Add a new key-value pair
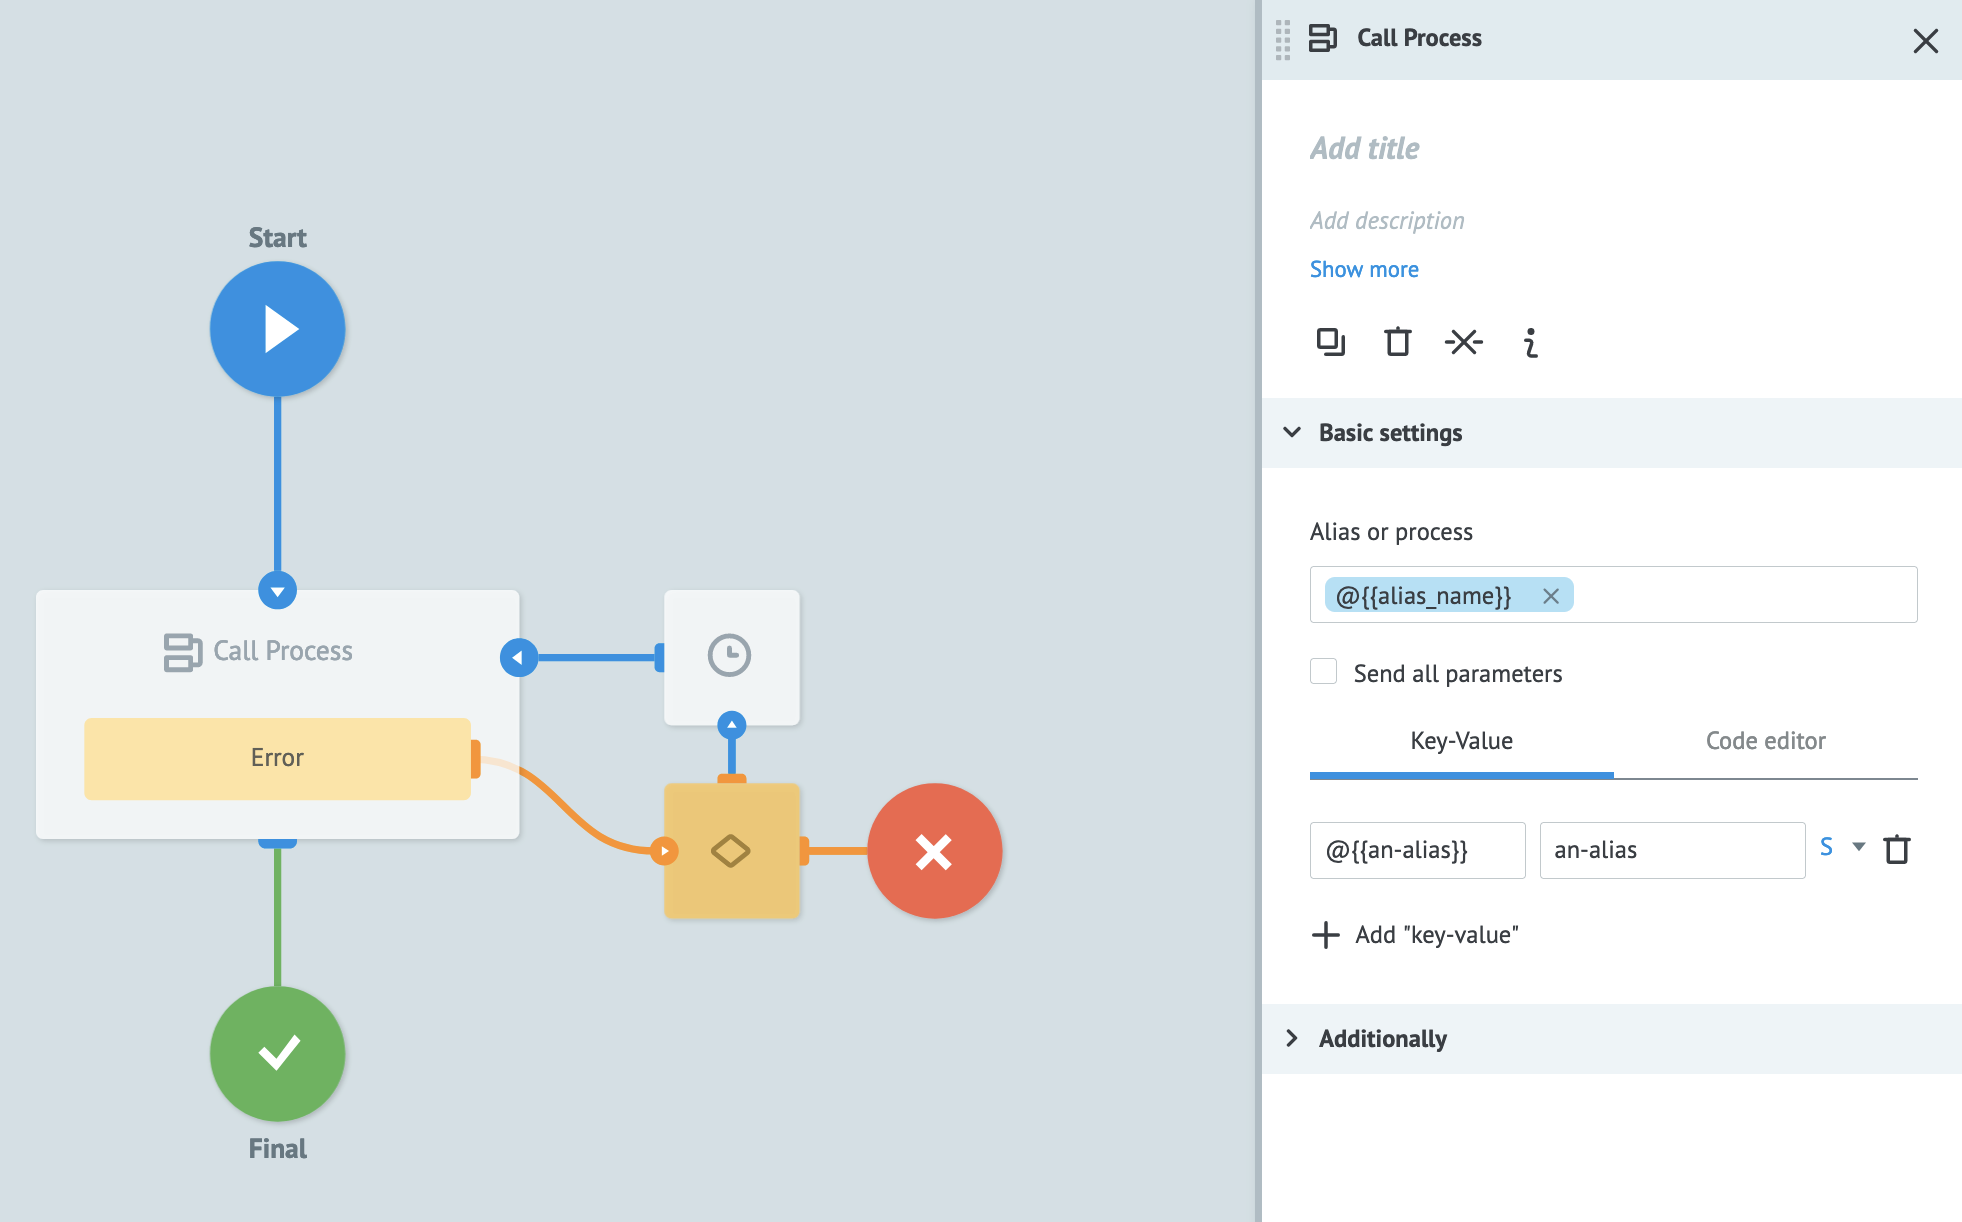Screen dimensions: 1962x1222 [1416, 934]
